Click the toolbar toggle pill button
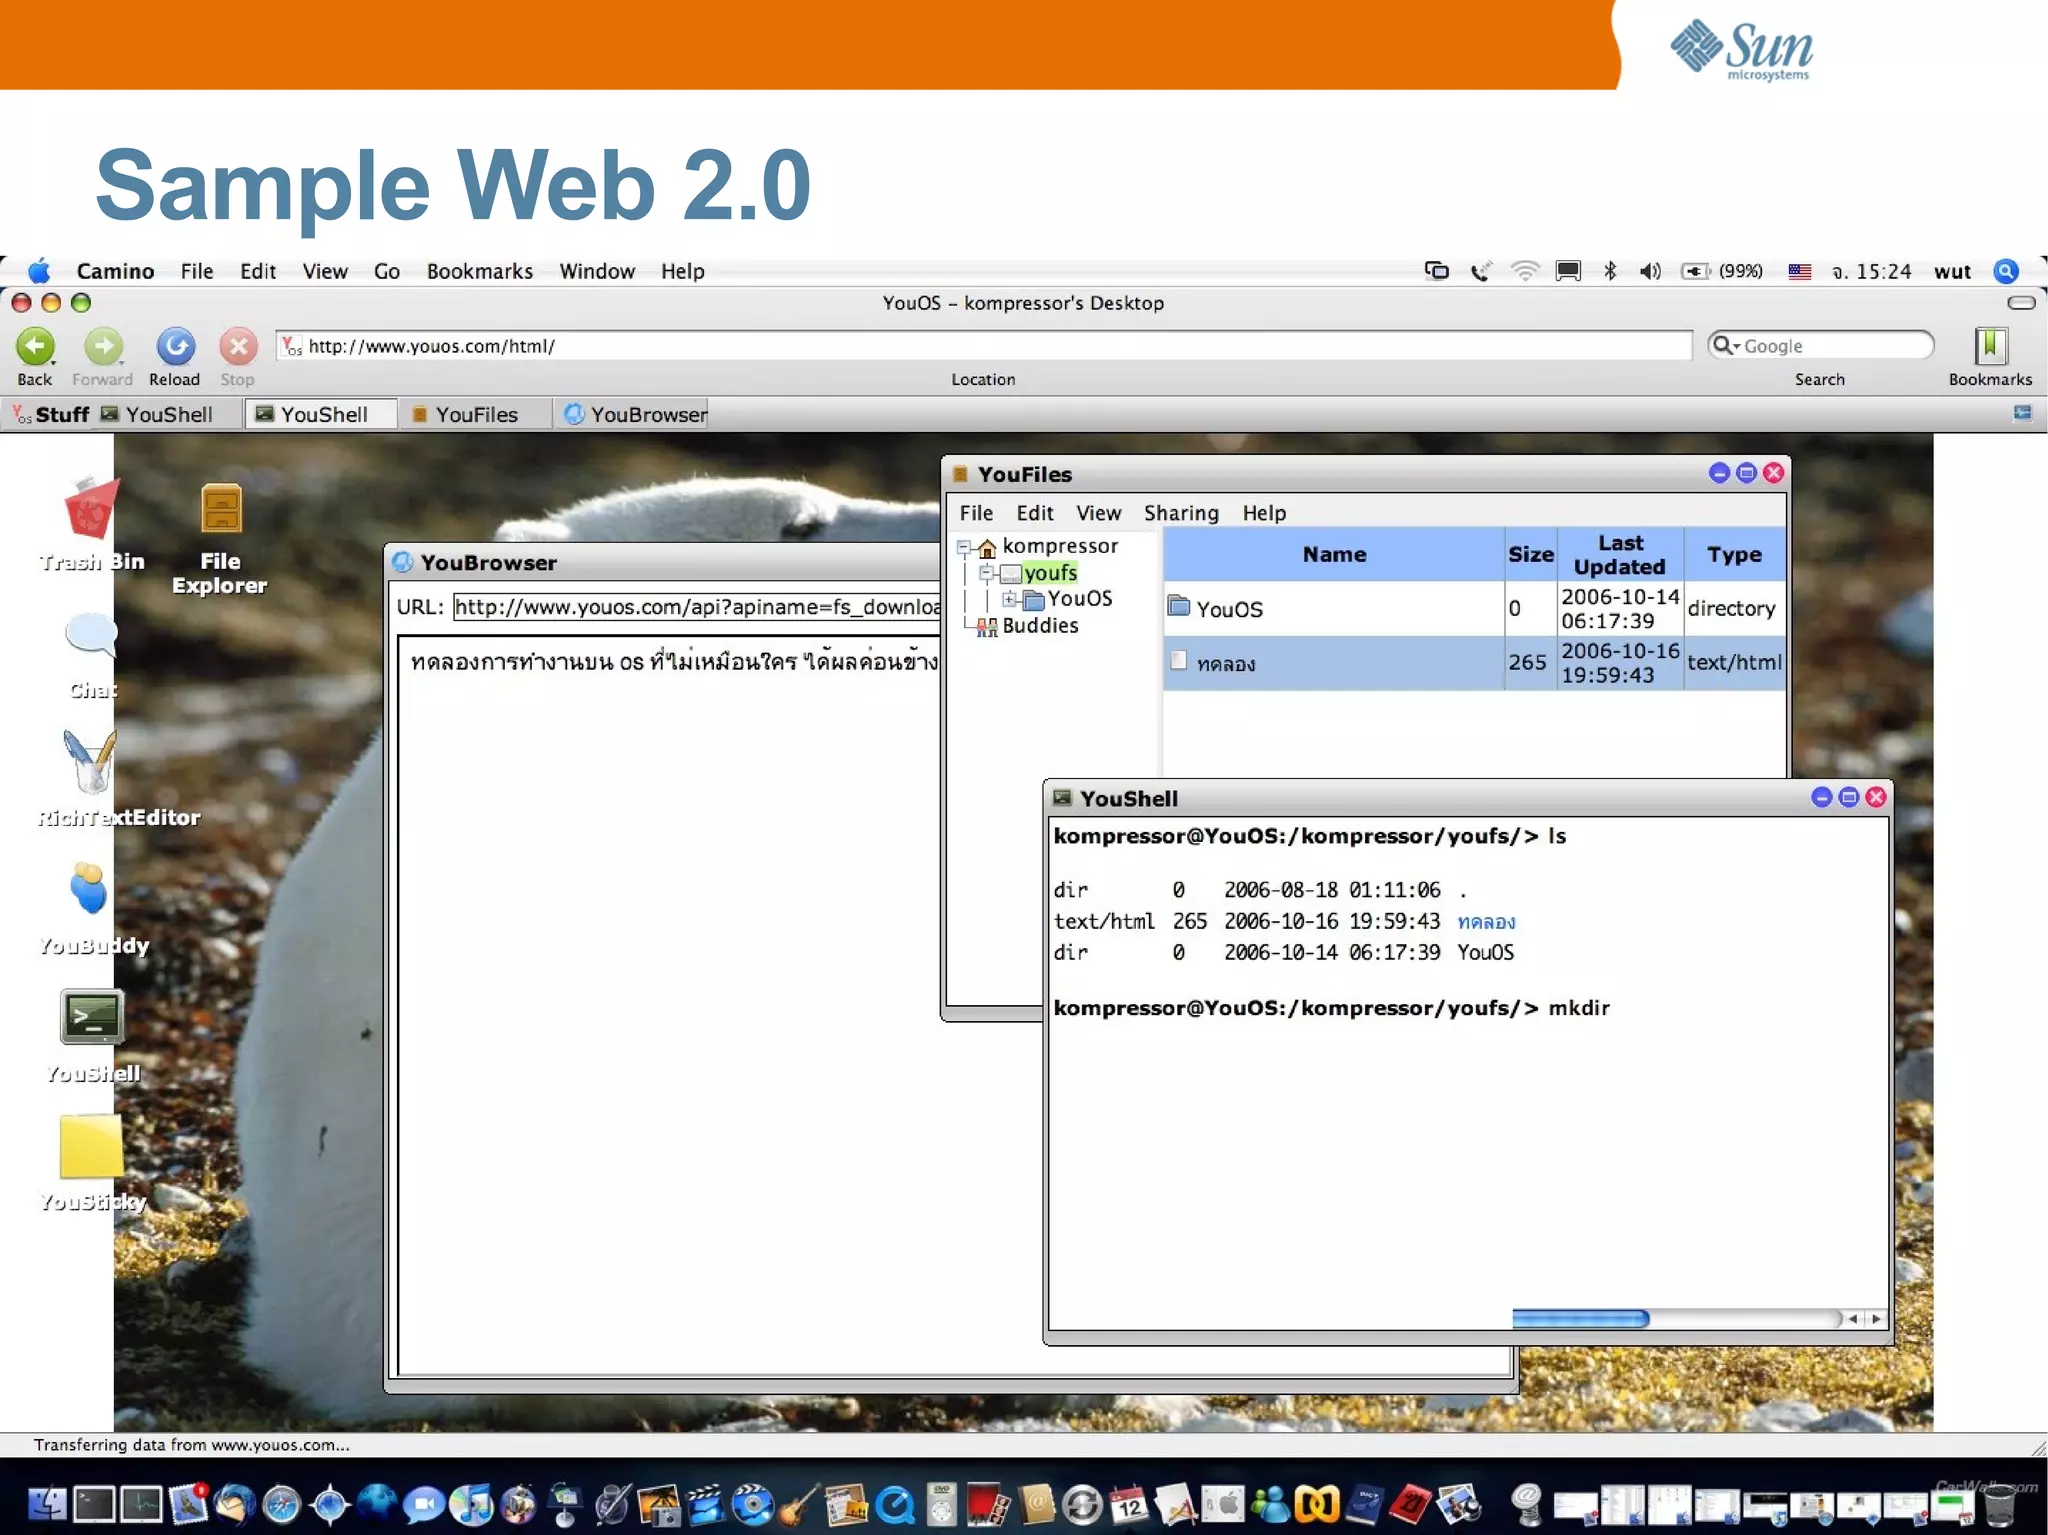The height and width of the screenshot is (1535, 2048). (x=2021, y=303)
